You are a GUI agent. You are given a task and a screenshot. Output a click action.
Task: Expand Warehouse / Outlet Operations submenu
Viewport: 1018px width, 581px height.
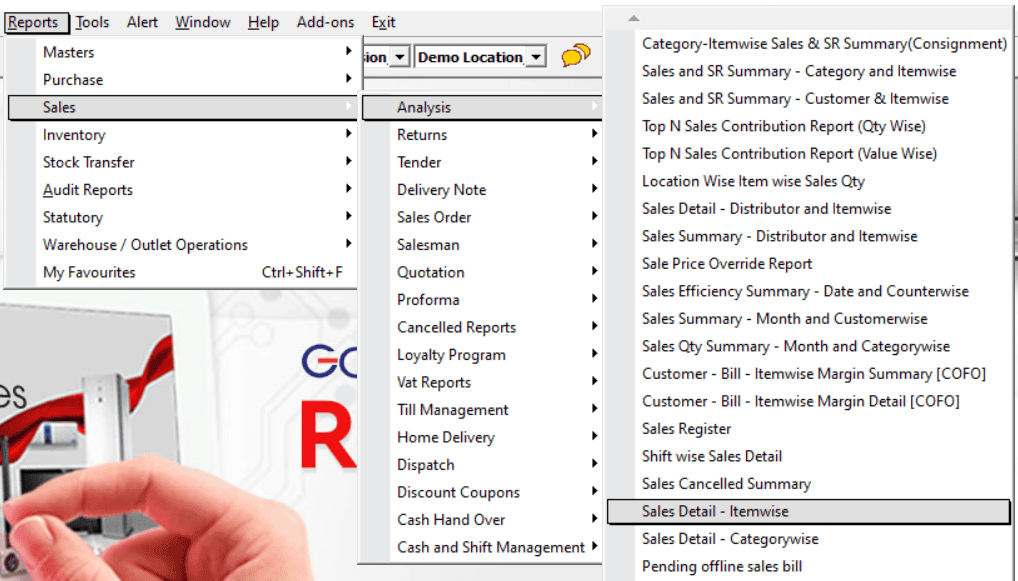182,245
